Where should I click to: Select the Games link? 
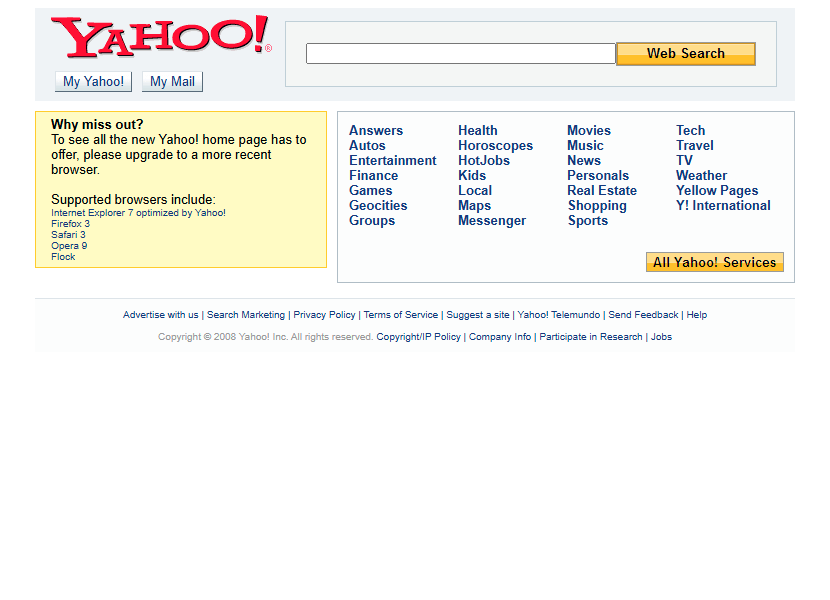tap(371, 191)
